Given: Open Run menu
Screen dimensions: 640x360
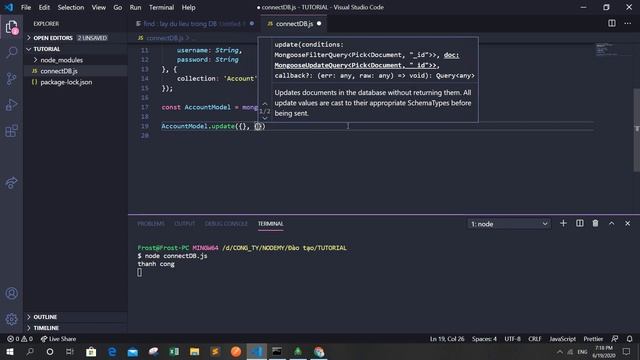Looking at the screenshot, I should (135, 7).
